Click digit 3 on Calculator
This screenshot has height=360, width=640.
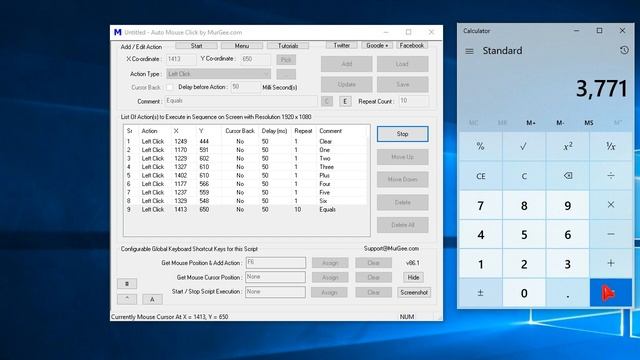(x=567, y=263)
